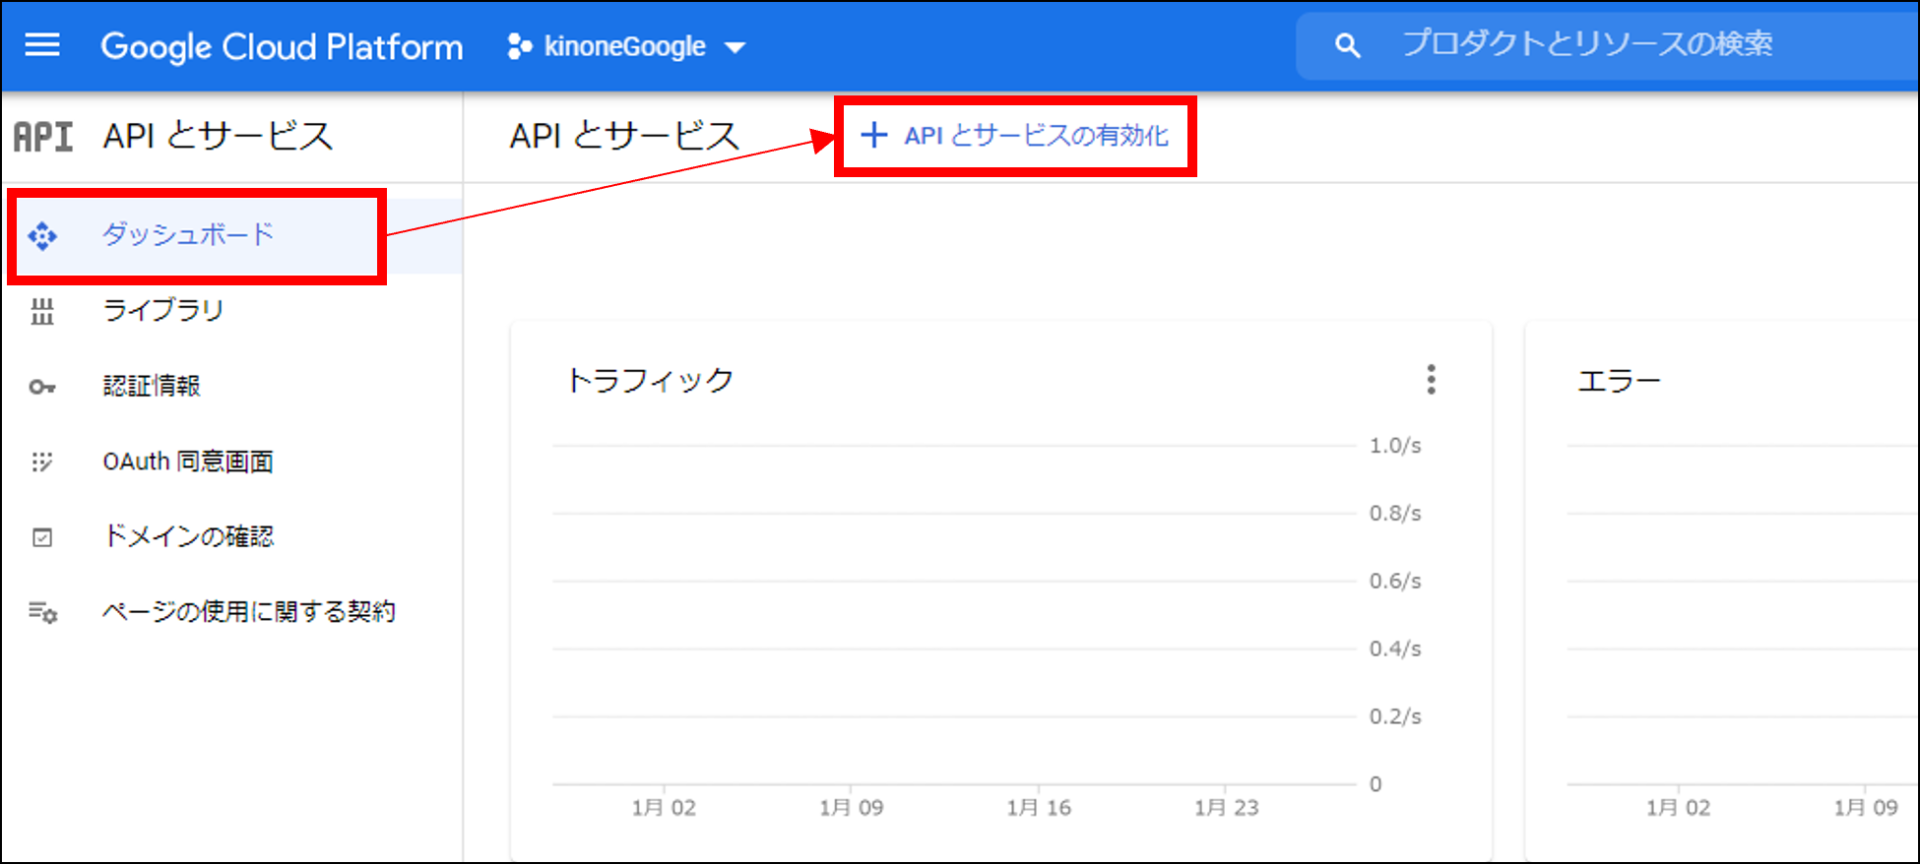Open the kinoneGoogle project selector dropdown arrow

tap(735, 48)
